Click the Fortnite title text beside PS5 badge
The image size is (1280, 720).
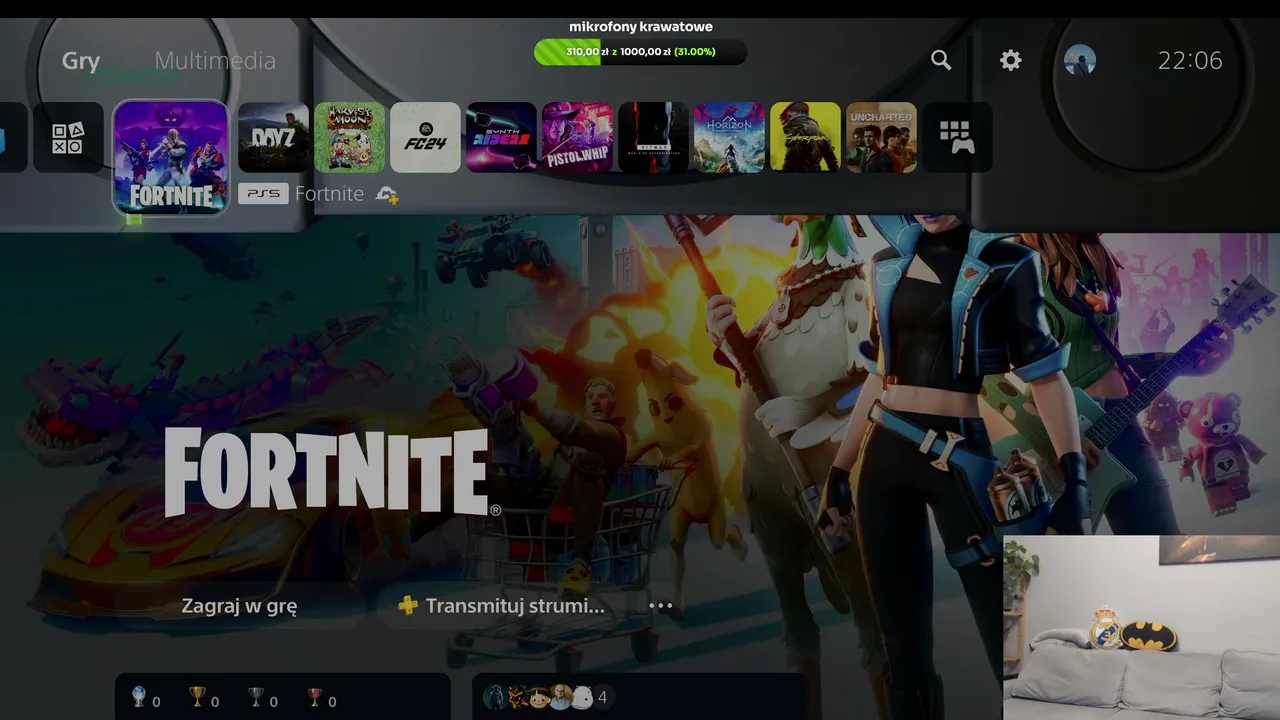(330, 194)
